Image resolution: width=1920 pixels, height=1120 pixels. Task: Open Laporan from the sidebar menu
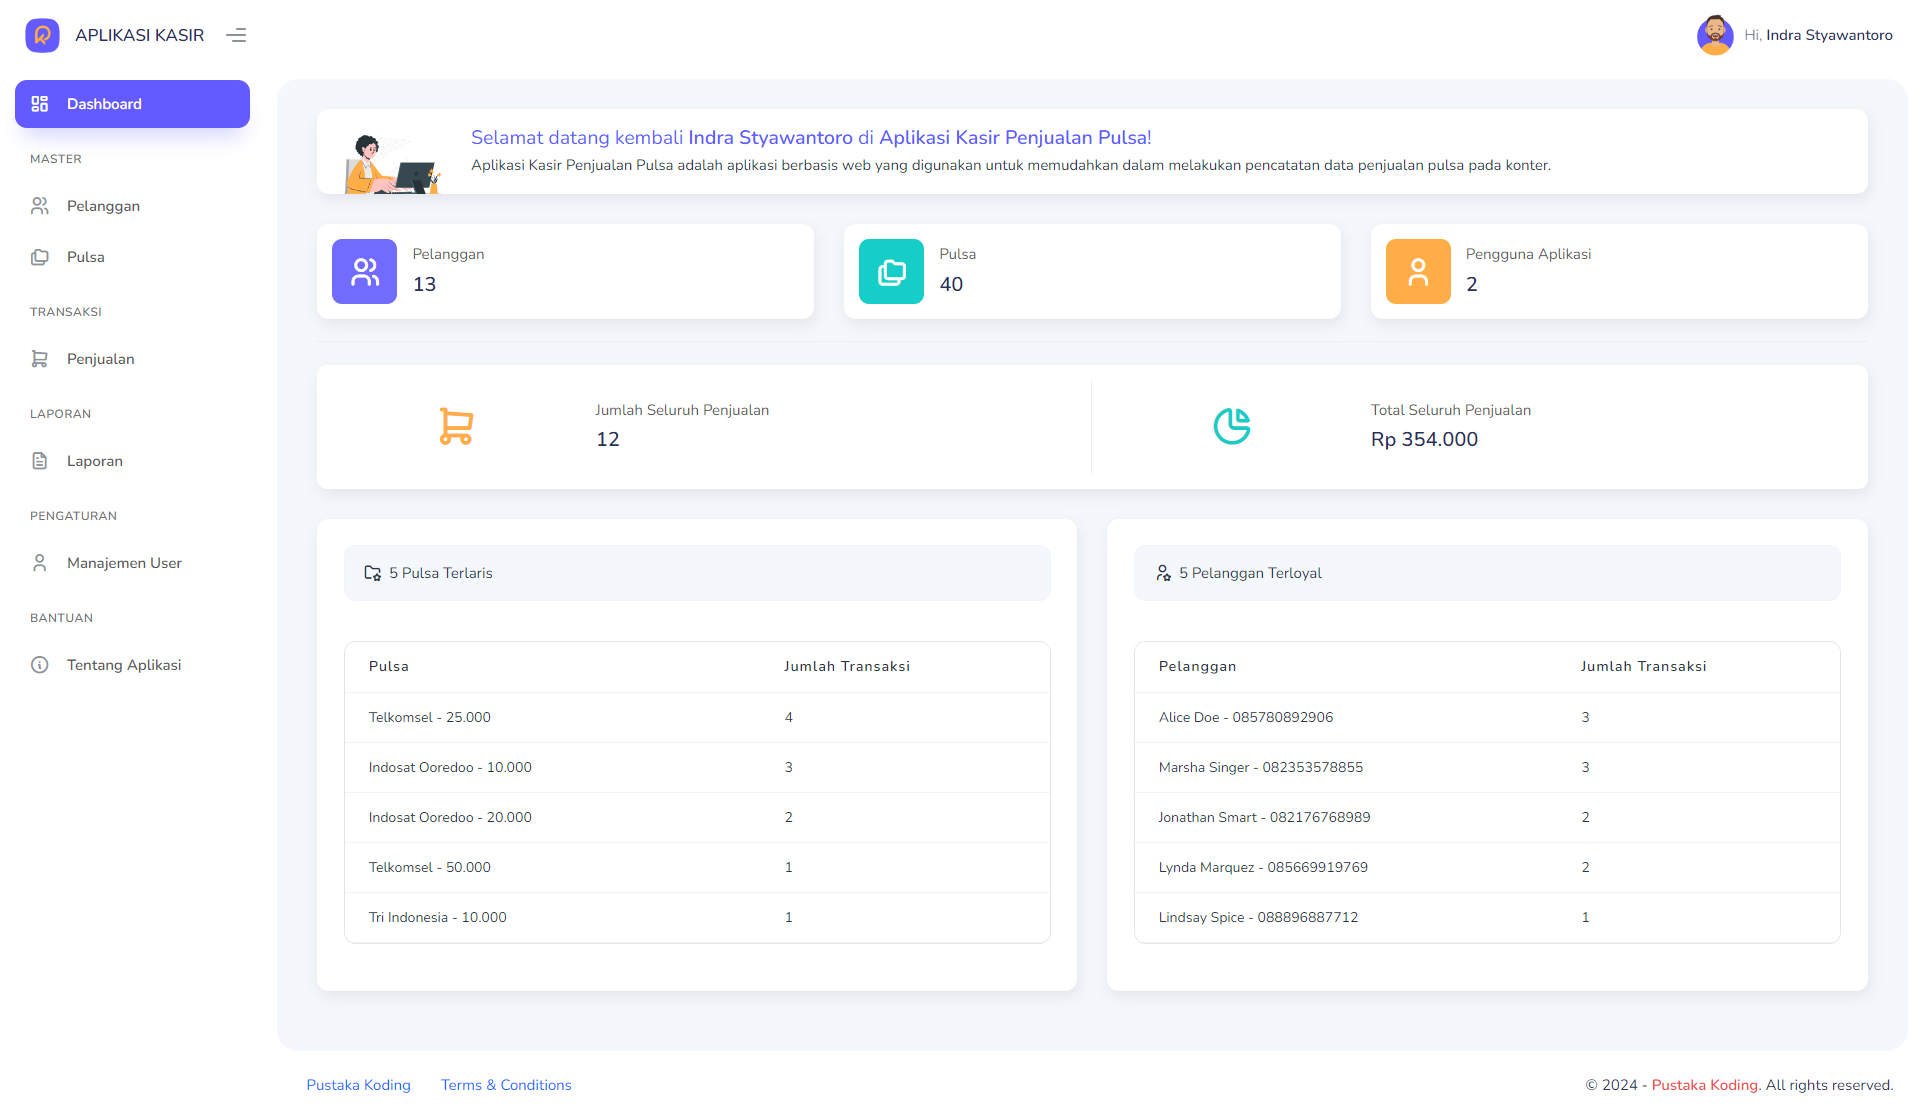(x=95, y=461)
